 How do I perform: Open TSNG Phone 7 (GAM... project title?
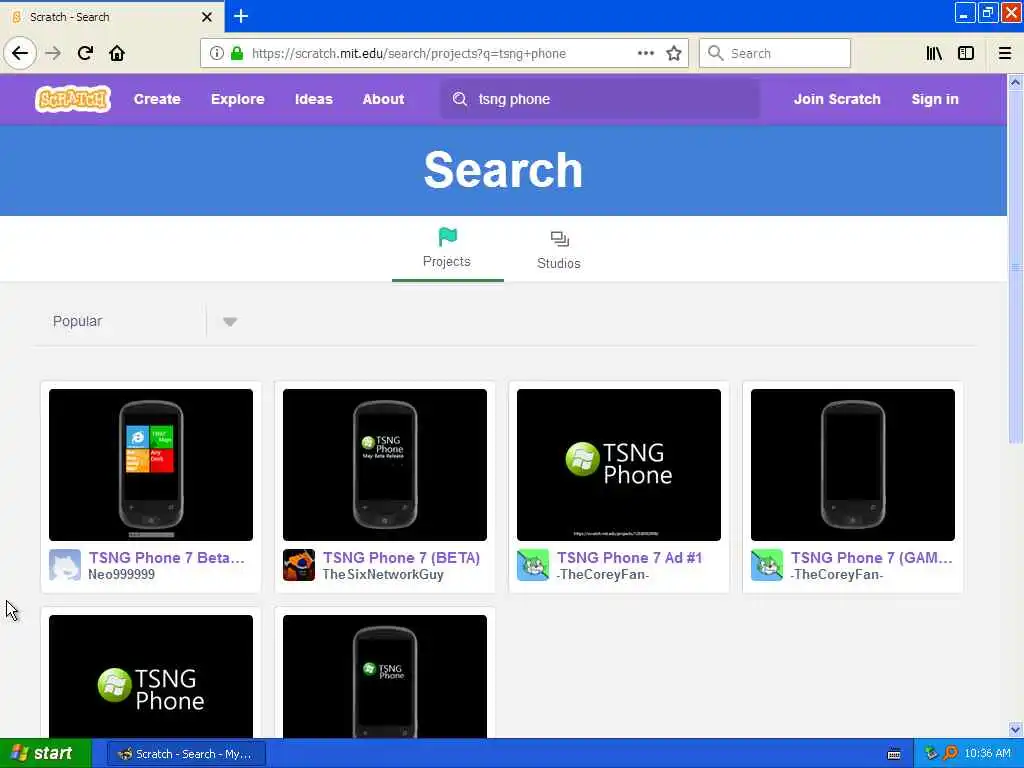(872, 558)
